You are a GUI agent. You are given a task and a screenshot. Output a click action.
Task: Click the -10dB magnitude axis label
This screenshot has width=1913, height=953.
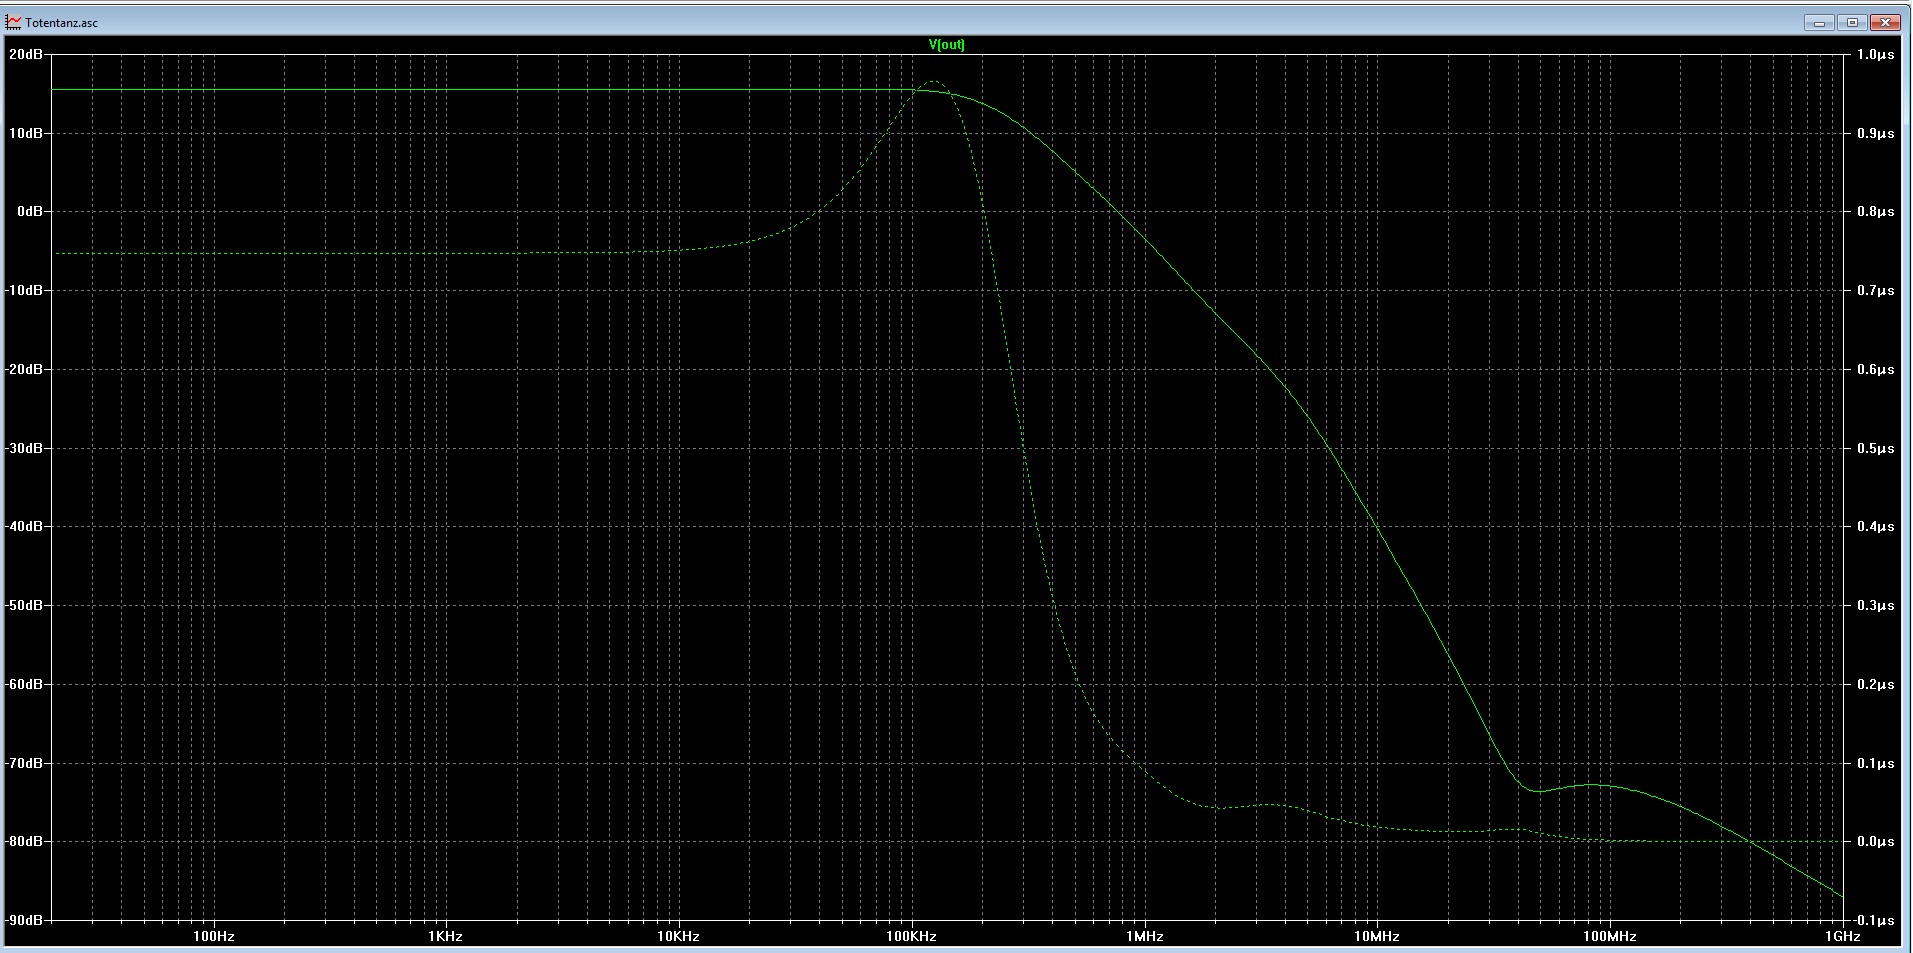pos(24,290)
